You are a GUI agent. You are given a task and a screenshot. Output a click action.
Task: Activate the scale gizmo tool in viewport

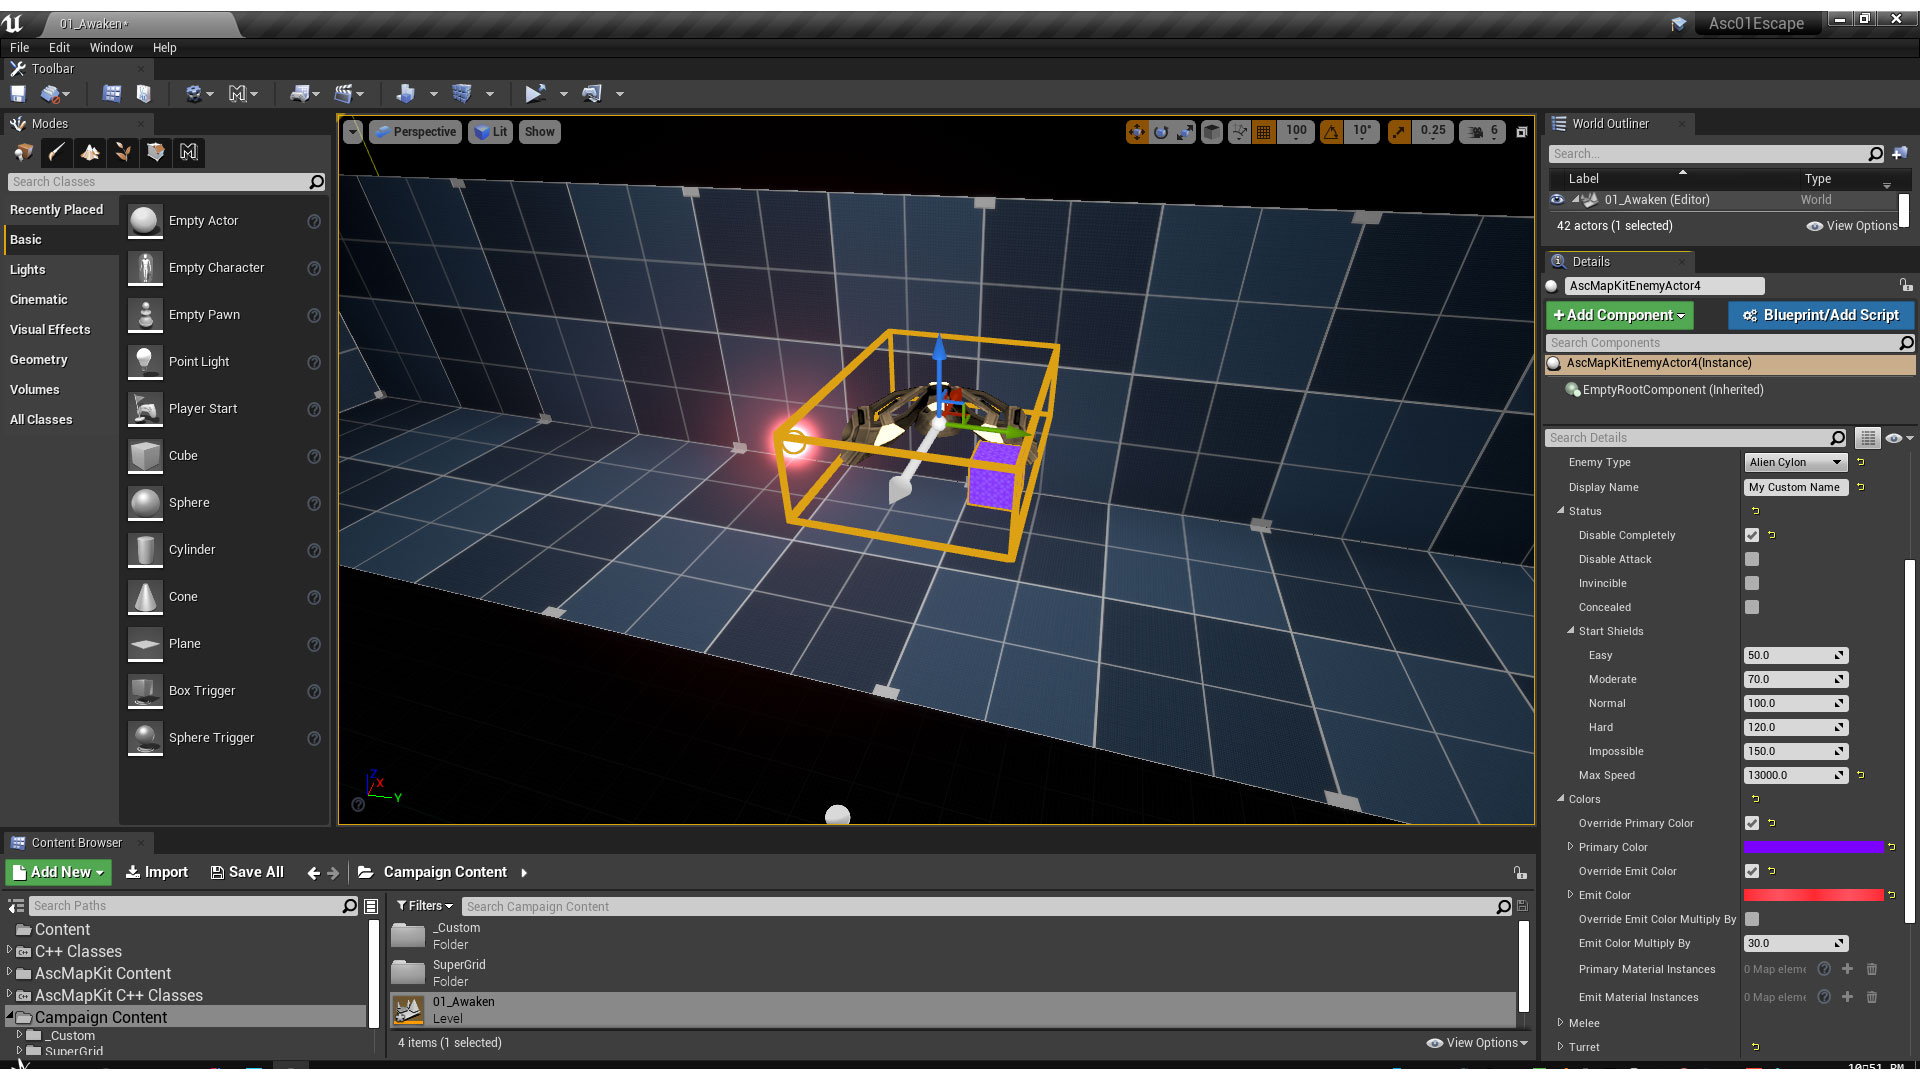1185,131
